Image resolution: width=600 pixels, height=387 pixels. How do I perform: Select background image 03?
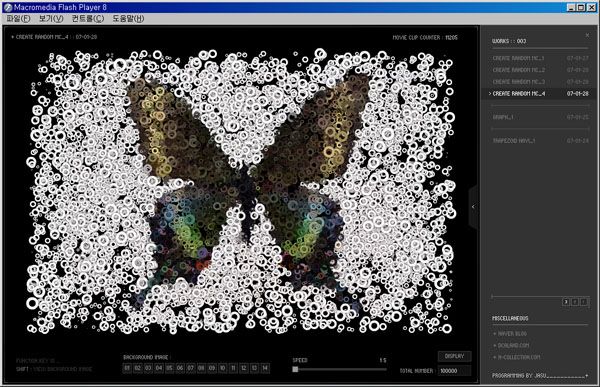(x=148, y=368)
